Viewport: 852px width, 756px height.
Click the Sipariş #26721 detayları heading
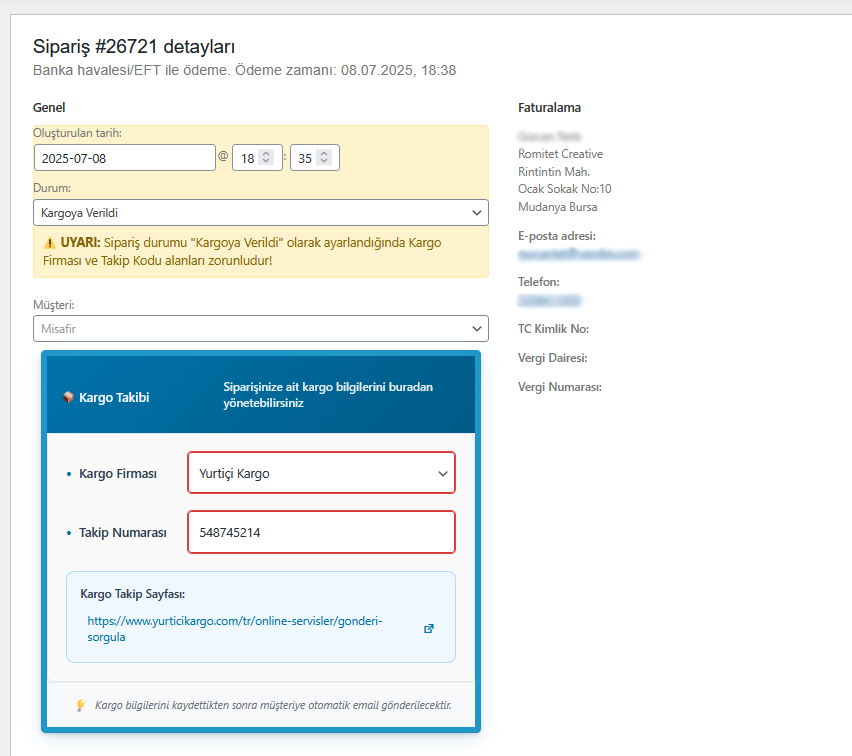(x=134, y=46)
